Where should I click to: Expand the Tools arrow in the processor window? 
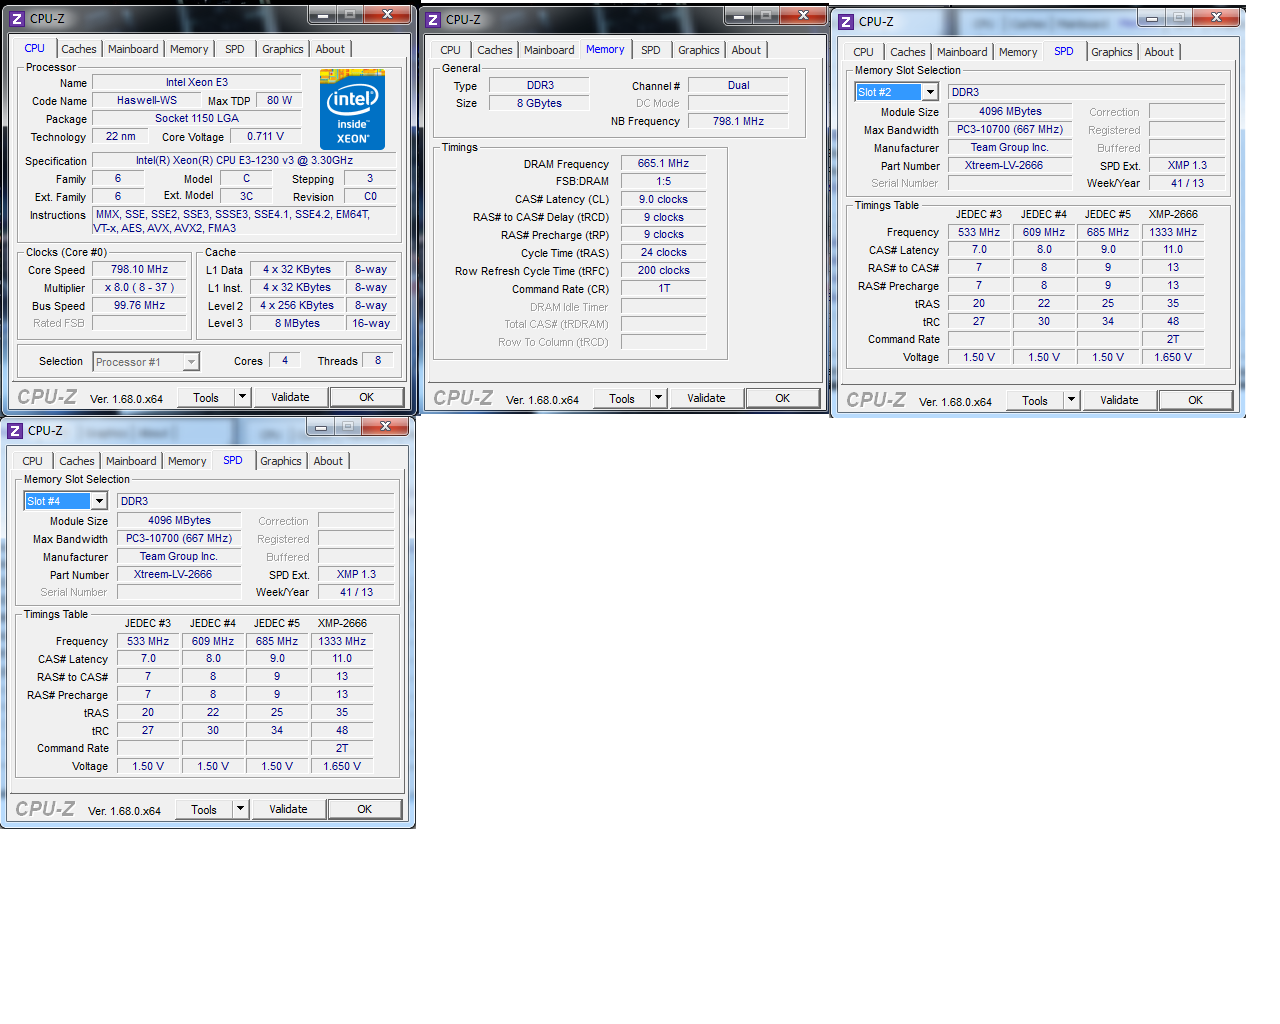tap(242, 397)
